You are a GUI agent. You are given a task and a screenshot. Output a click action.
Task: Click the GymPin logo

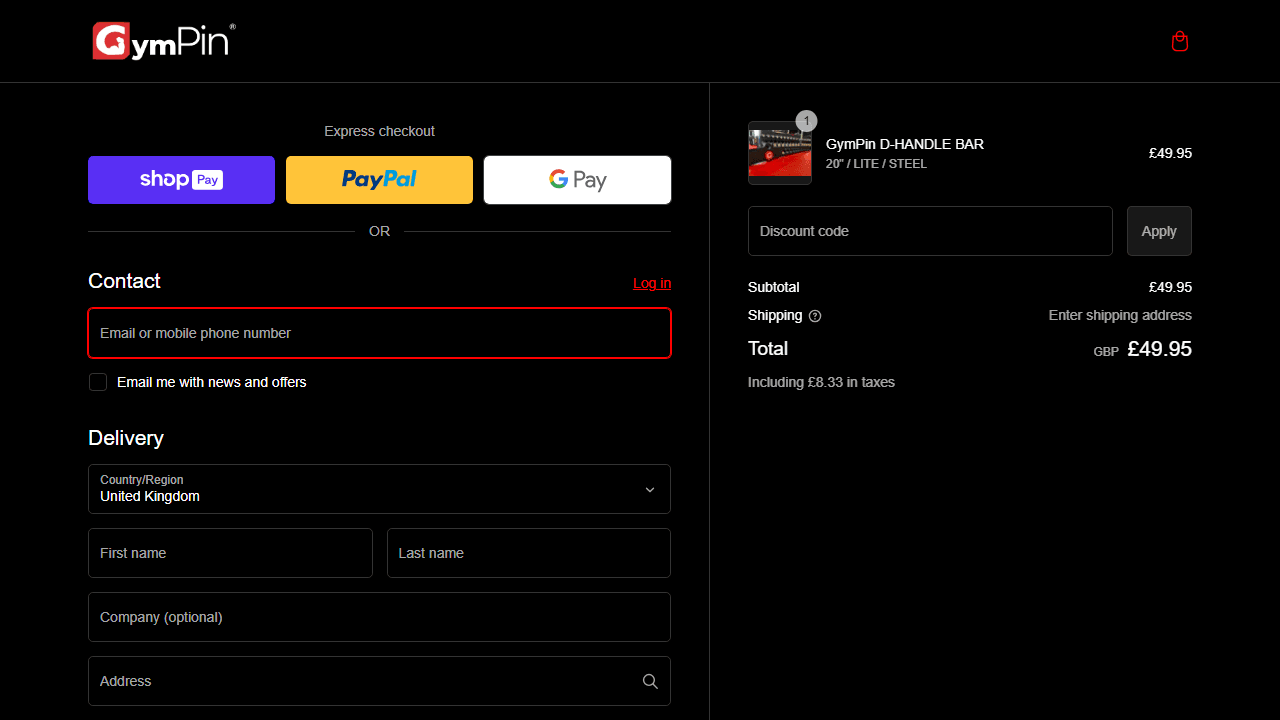164,41
